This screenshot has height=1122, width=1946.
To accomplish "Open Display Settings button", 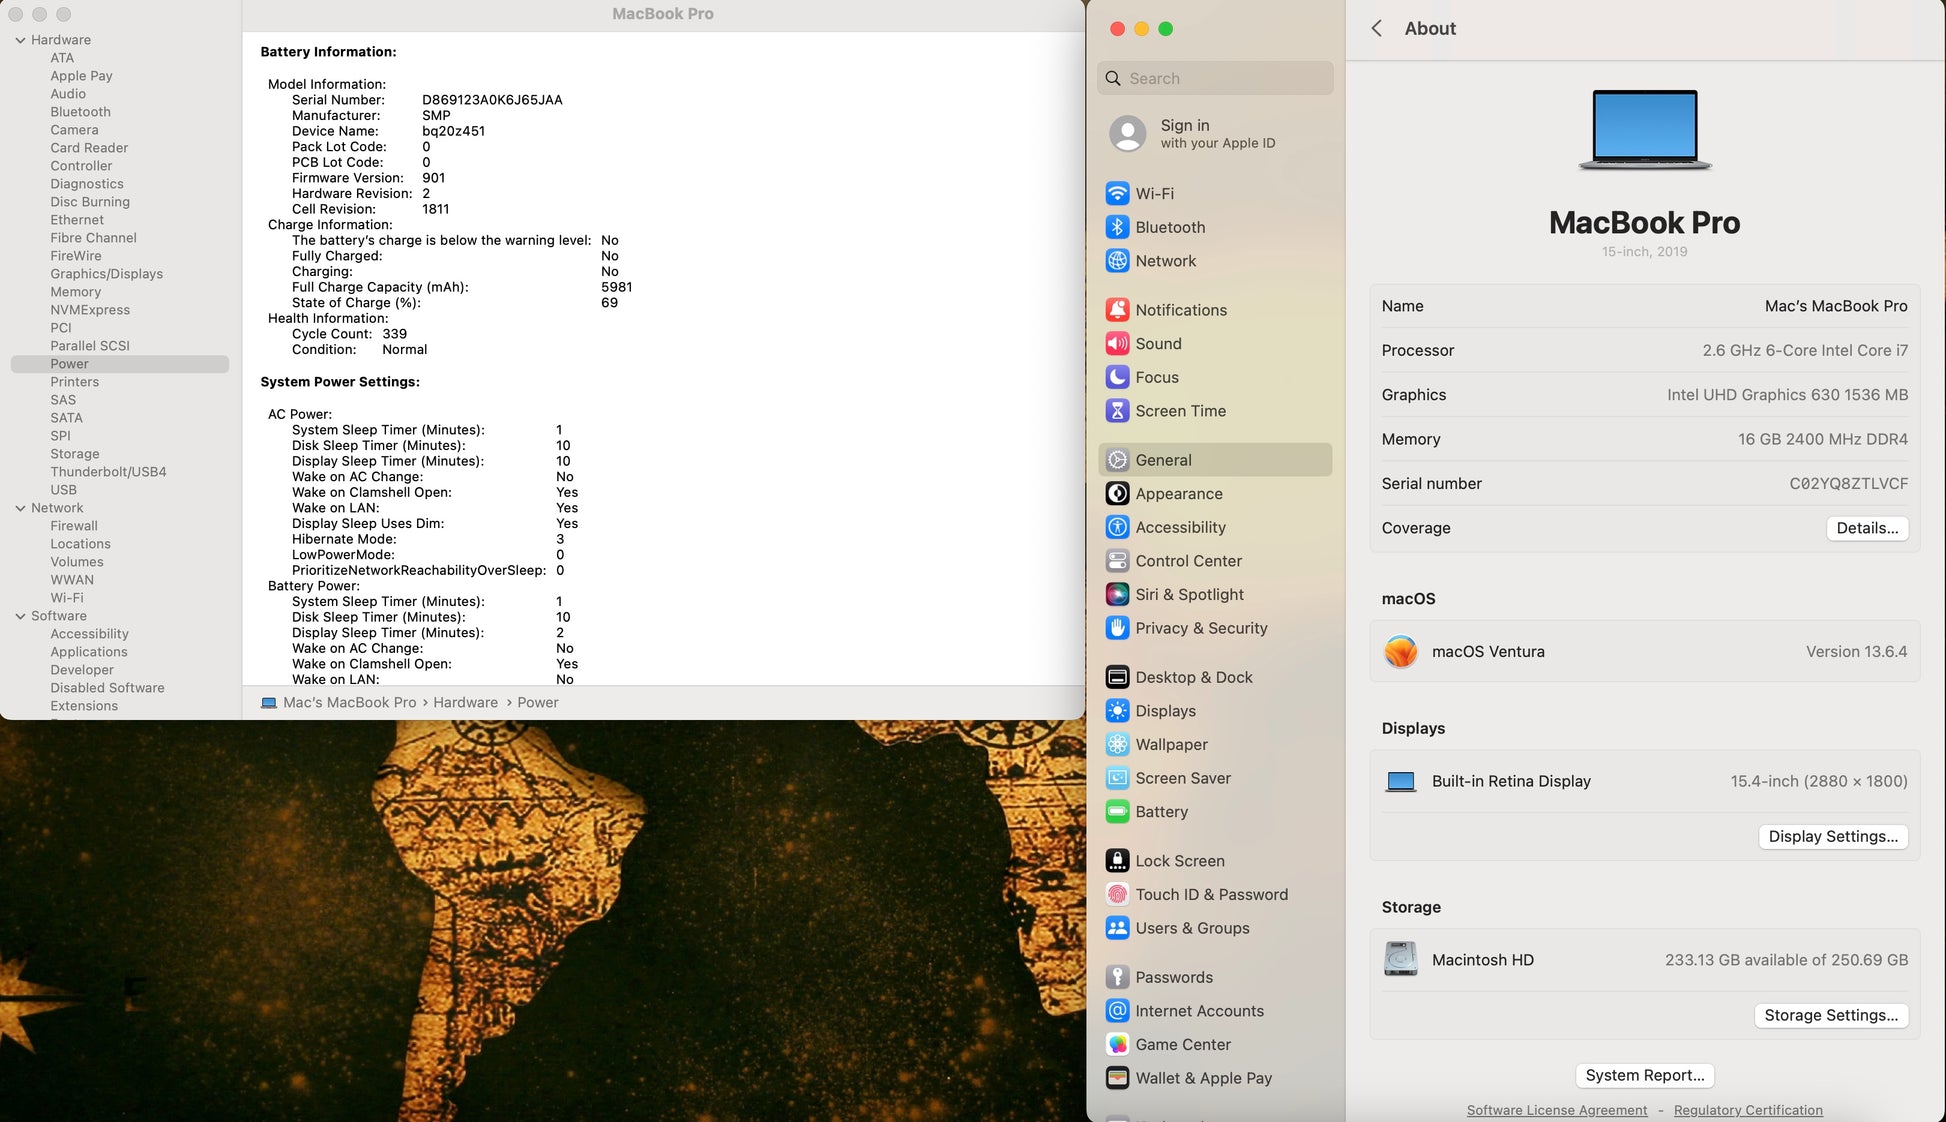I will pyautogui.click(x=1832, y=837).
